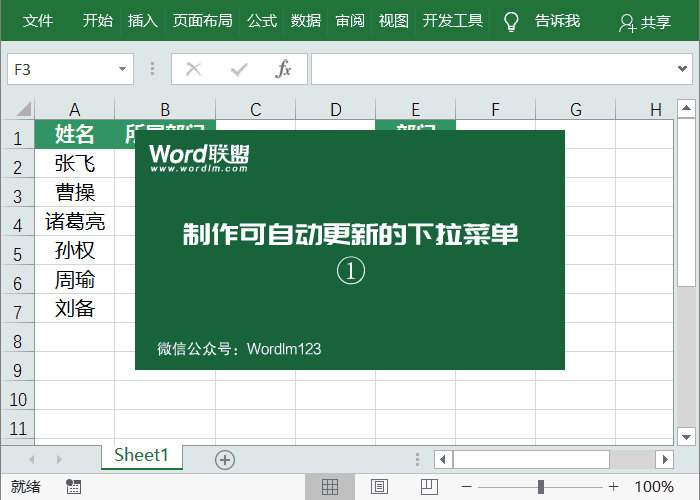Viewport: 700px width, 500px height.
Task: Add a new sheet with plus icon
Action: [x=225, y=460]
